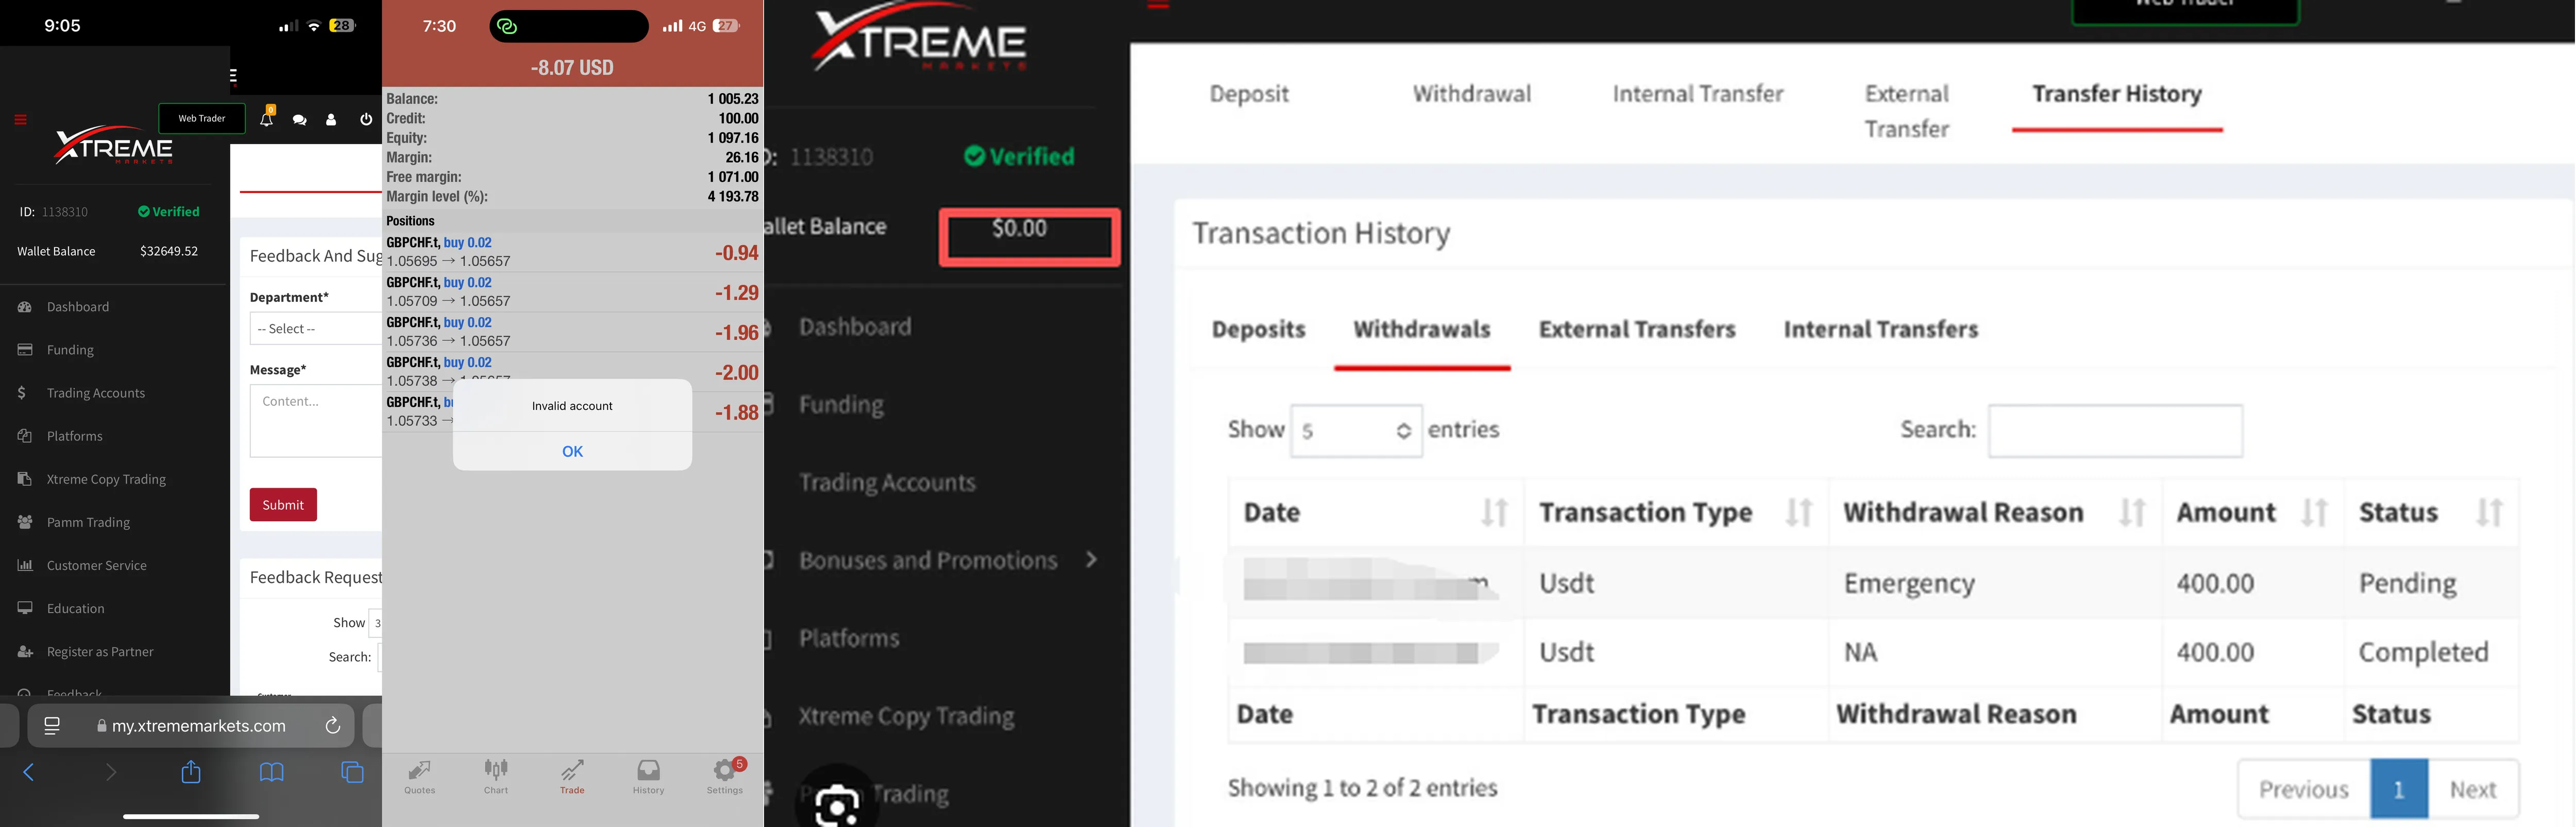Open Safari's page settings icon in address bar
2576x827 pixels.
pyautogui.click(x=52, y=726)
